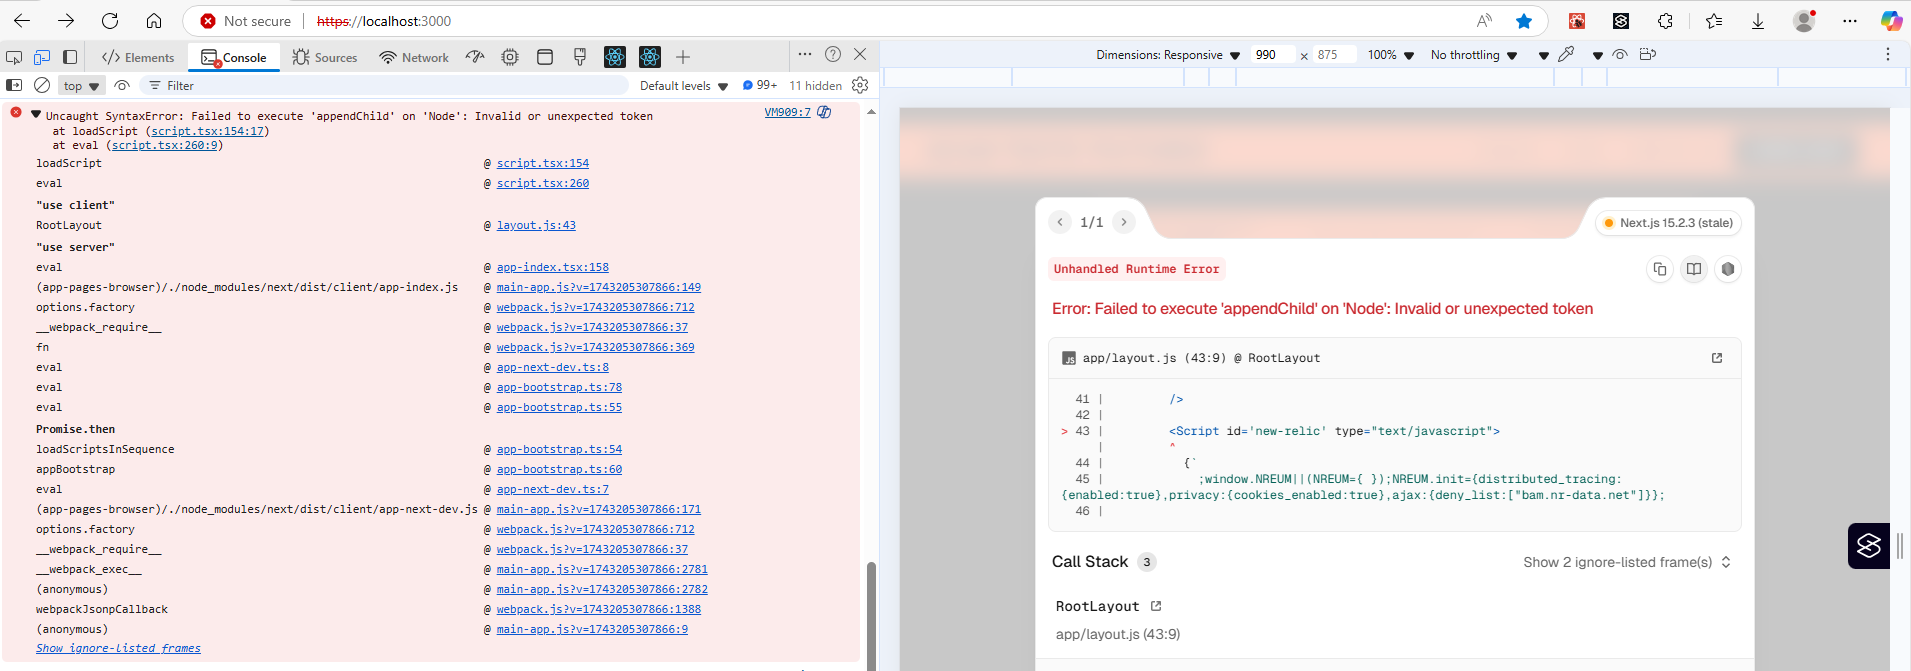This screenshot has width=1911, height=671.
Task: Click Not secure site info
Action: [245, 21]
